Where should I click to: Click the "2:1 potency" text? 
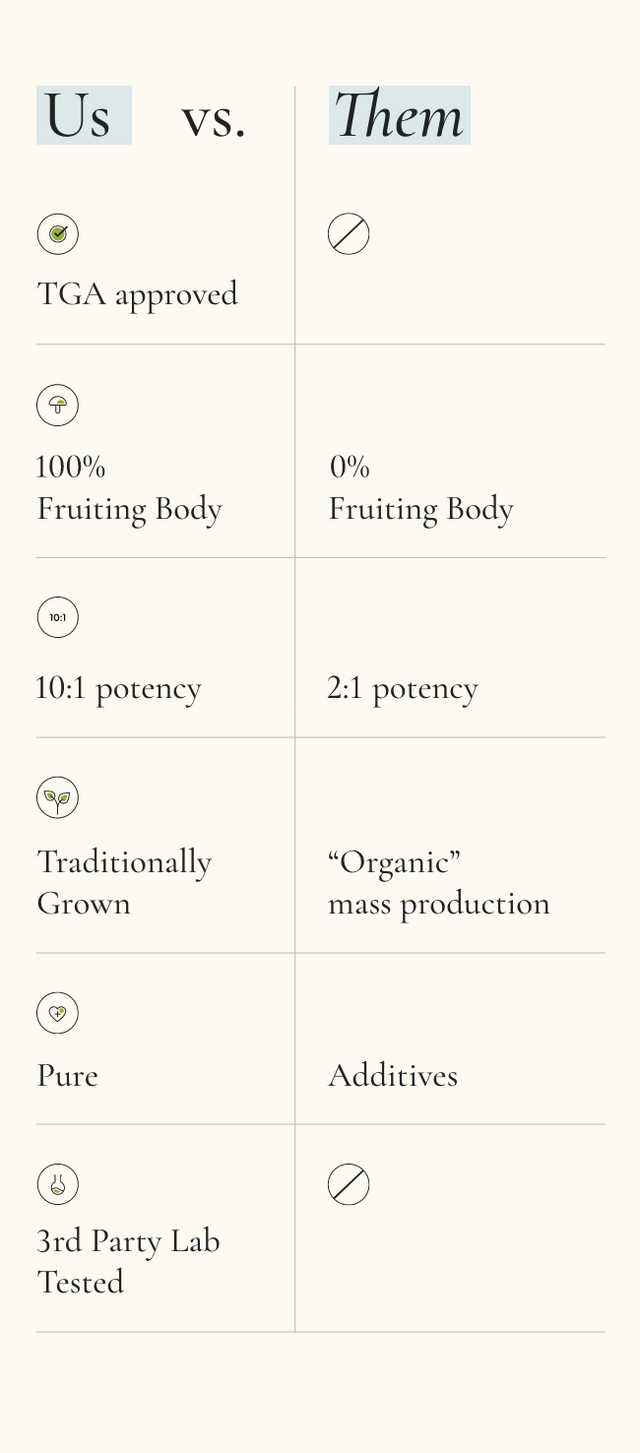(403, 688)
